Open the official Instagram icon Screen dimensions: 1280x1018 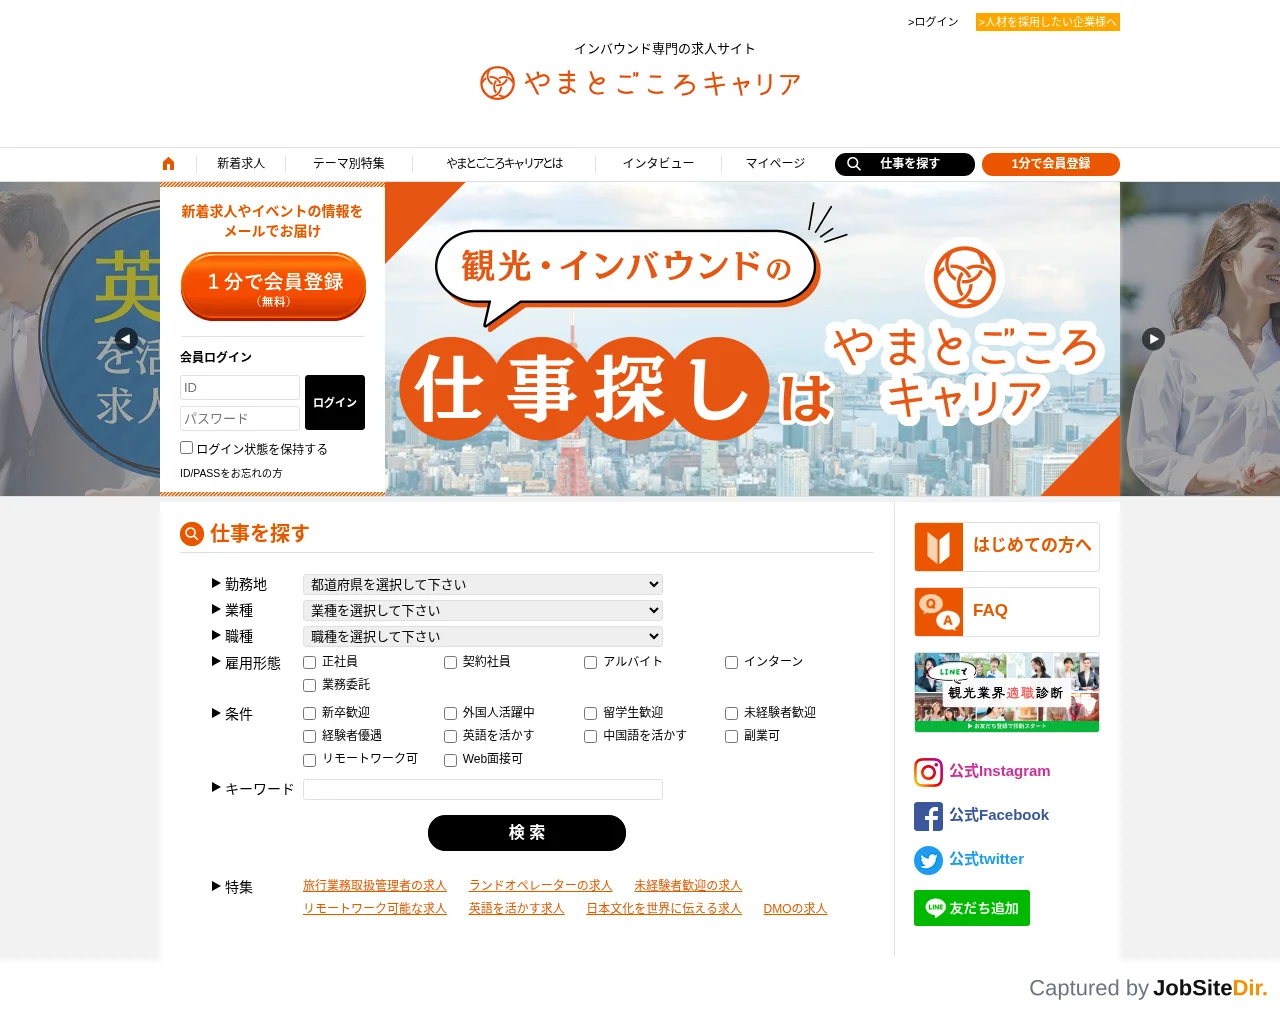928,772
